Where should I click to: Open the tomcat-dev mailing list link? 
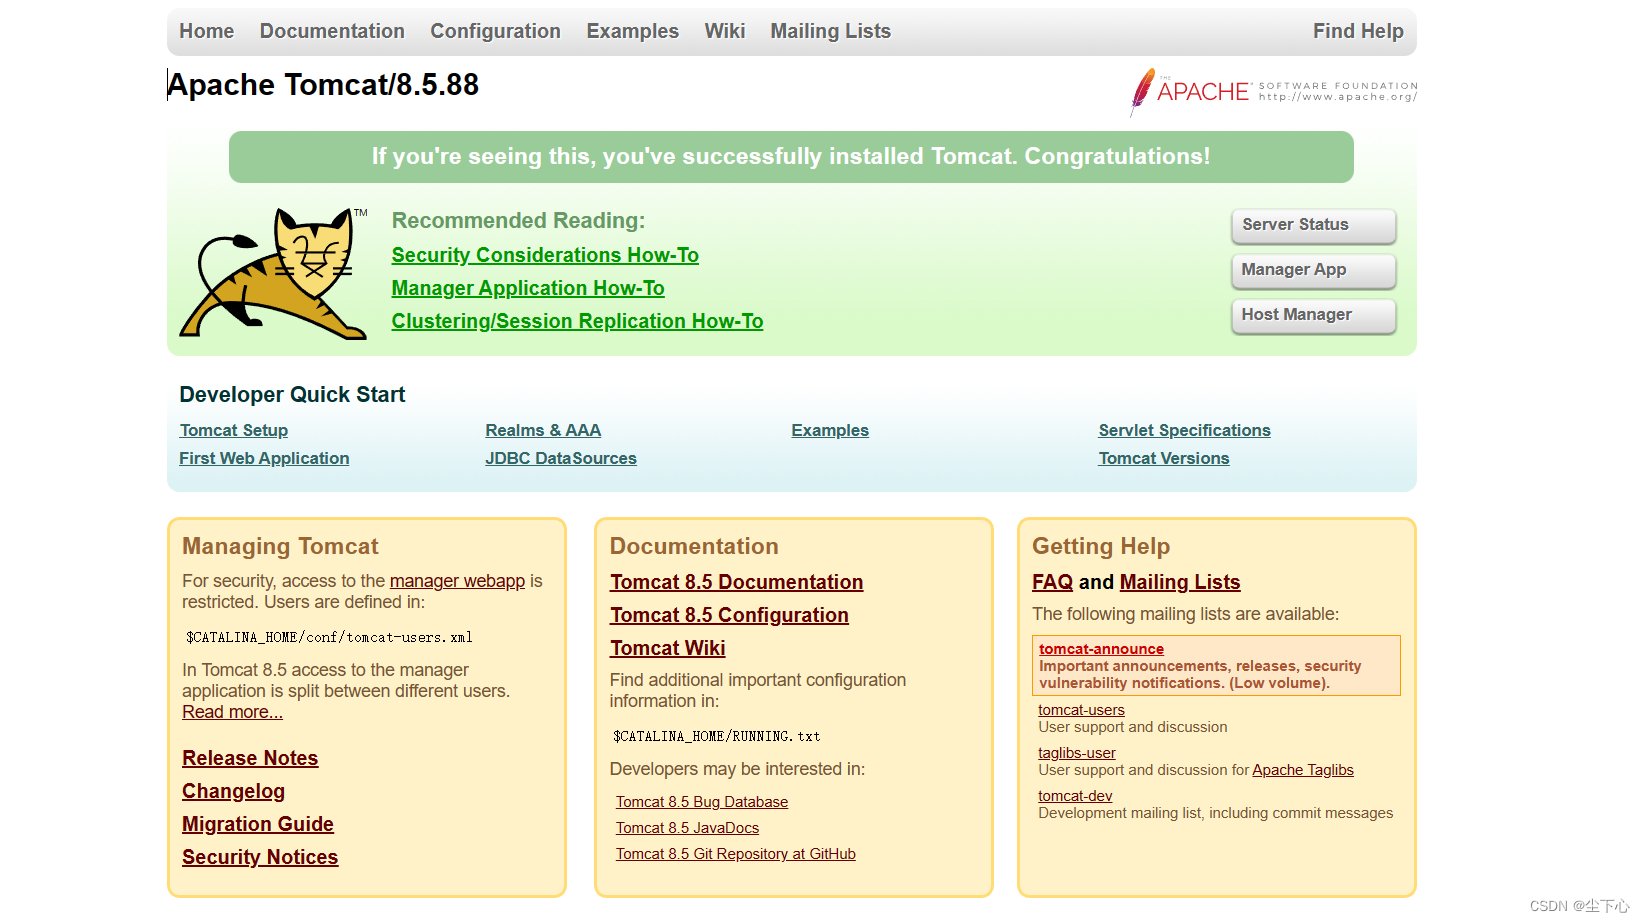tap(1075, 796)
